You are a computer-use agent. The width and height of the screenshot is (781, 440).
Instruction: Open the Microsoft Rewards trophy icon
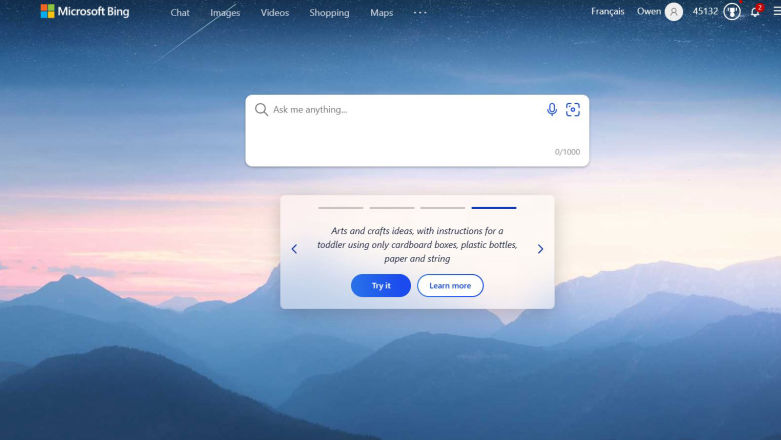tap(732, 11)
